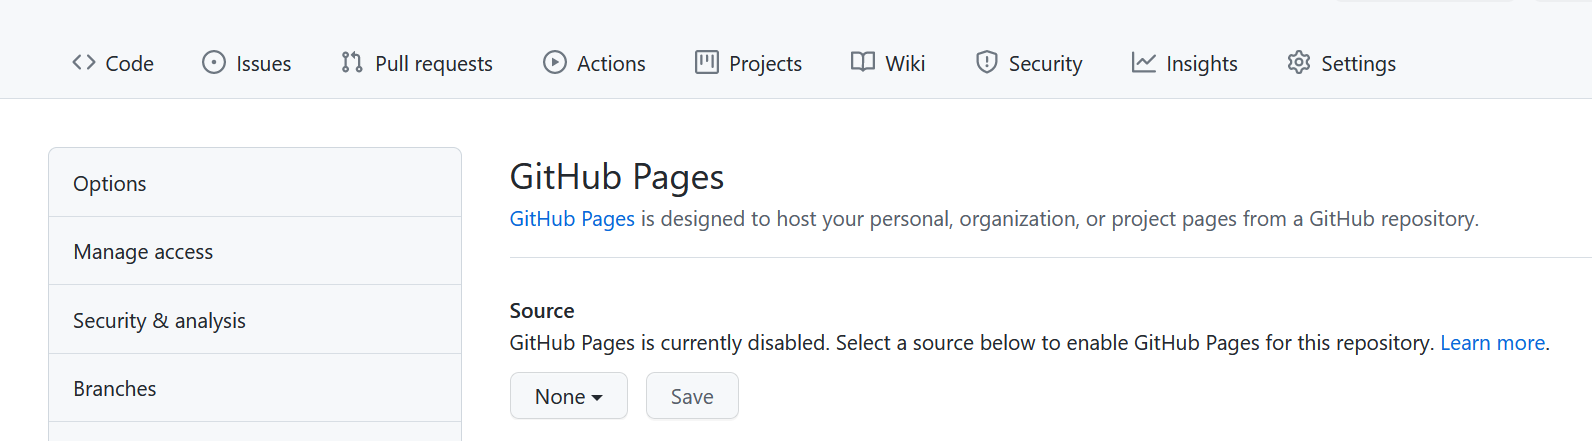This screenshot has width=1592, height=441.
Task: Click the Insights graph icon
Action: click(x=1144, y=63)
